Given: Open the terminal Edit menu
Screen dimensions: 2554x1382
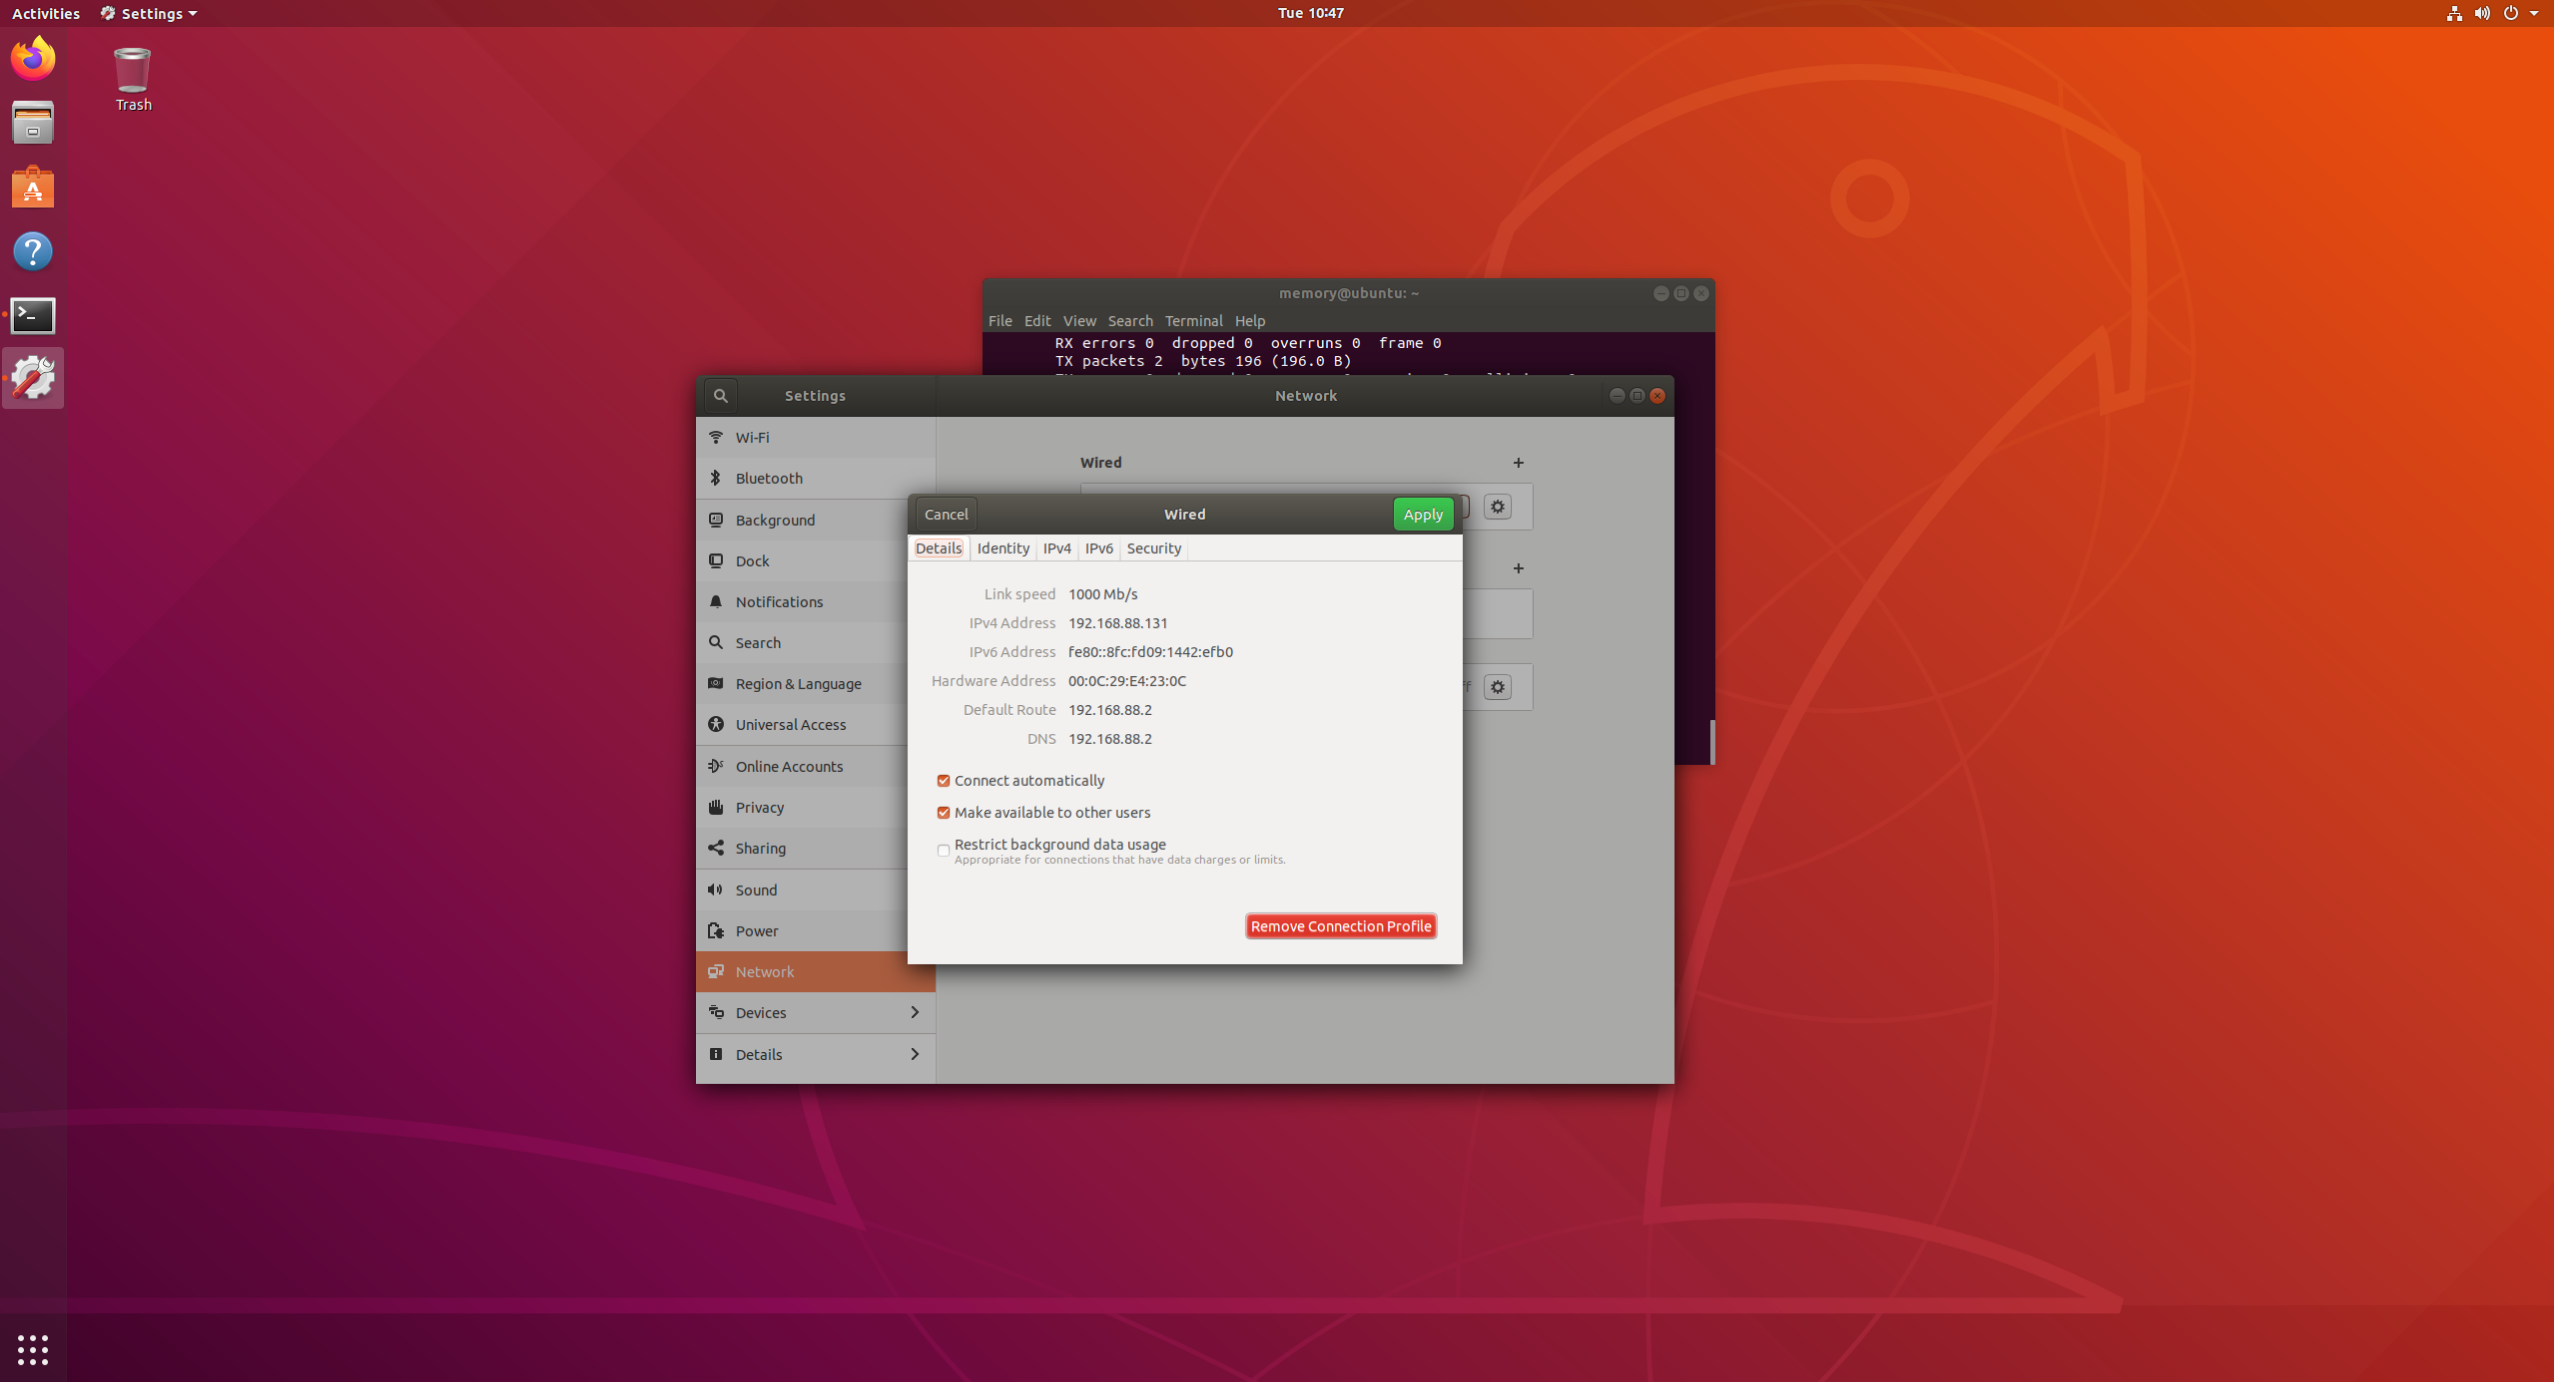Looking at the screenshot, I should pos(1037,321).
